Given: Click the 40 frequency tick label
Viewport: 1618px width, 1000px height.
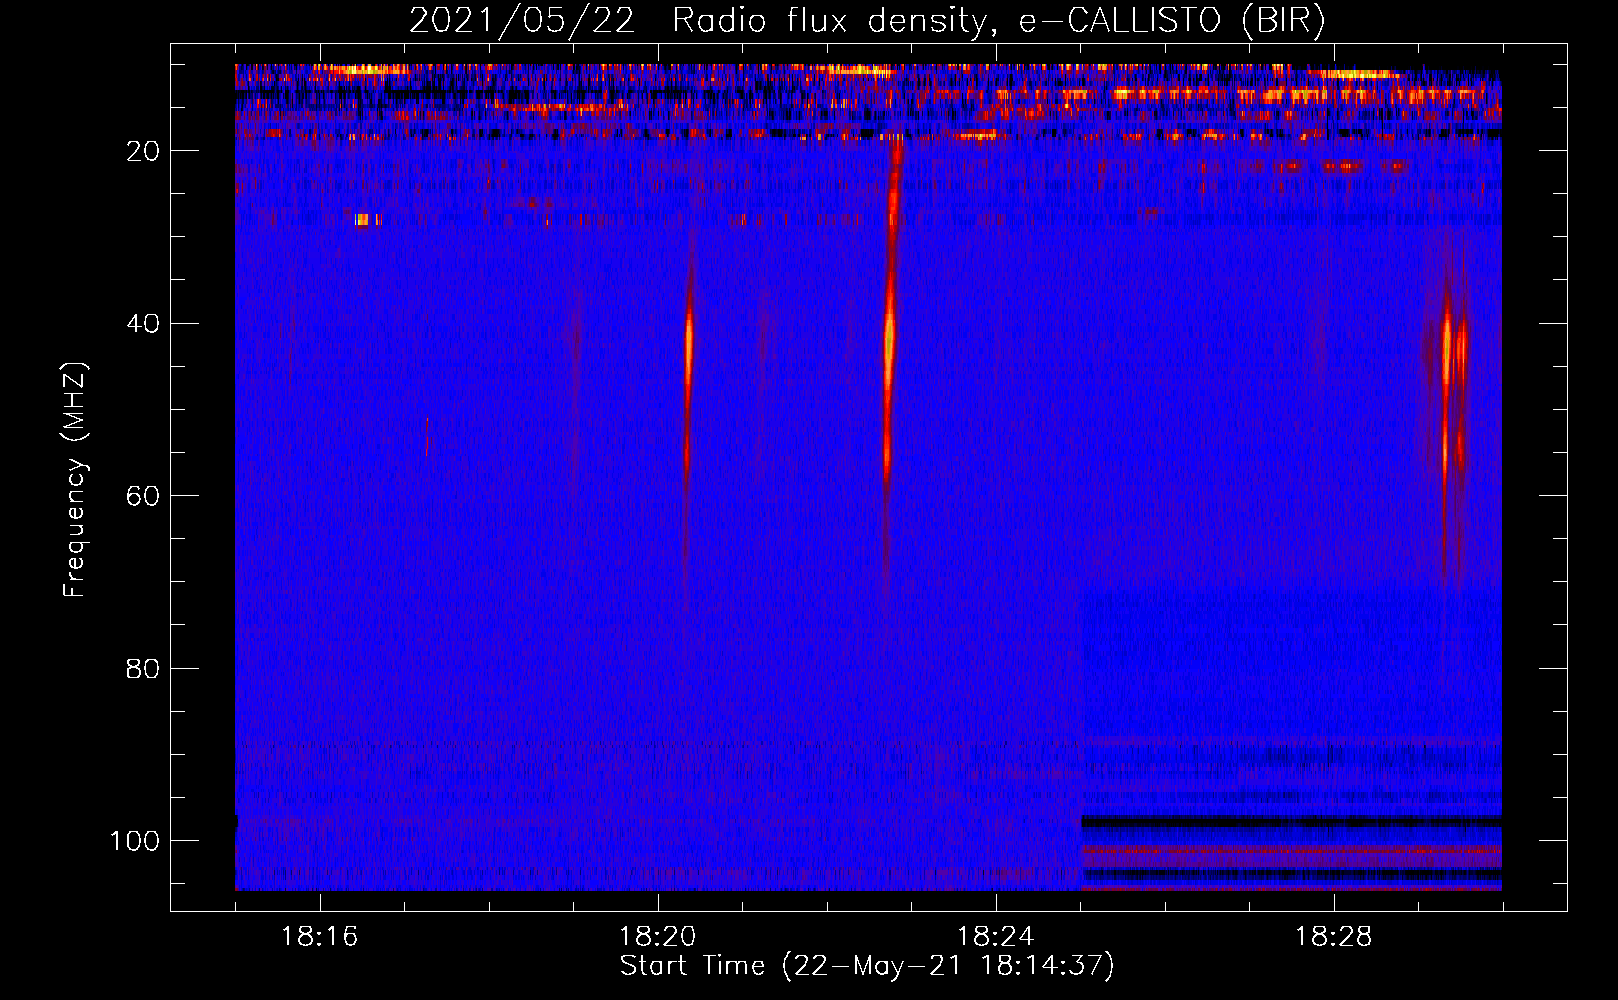Looking at the screenshot, I should pyautogui.click(x=144, y=323).
